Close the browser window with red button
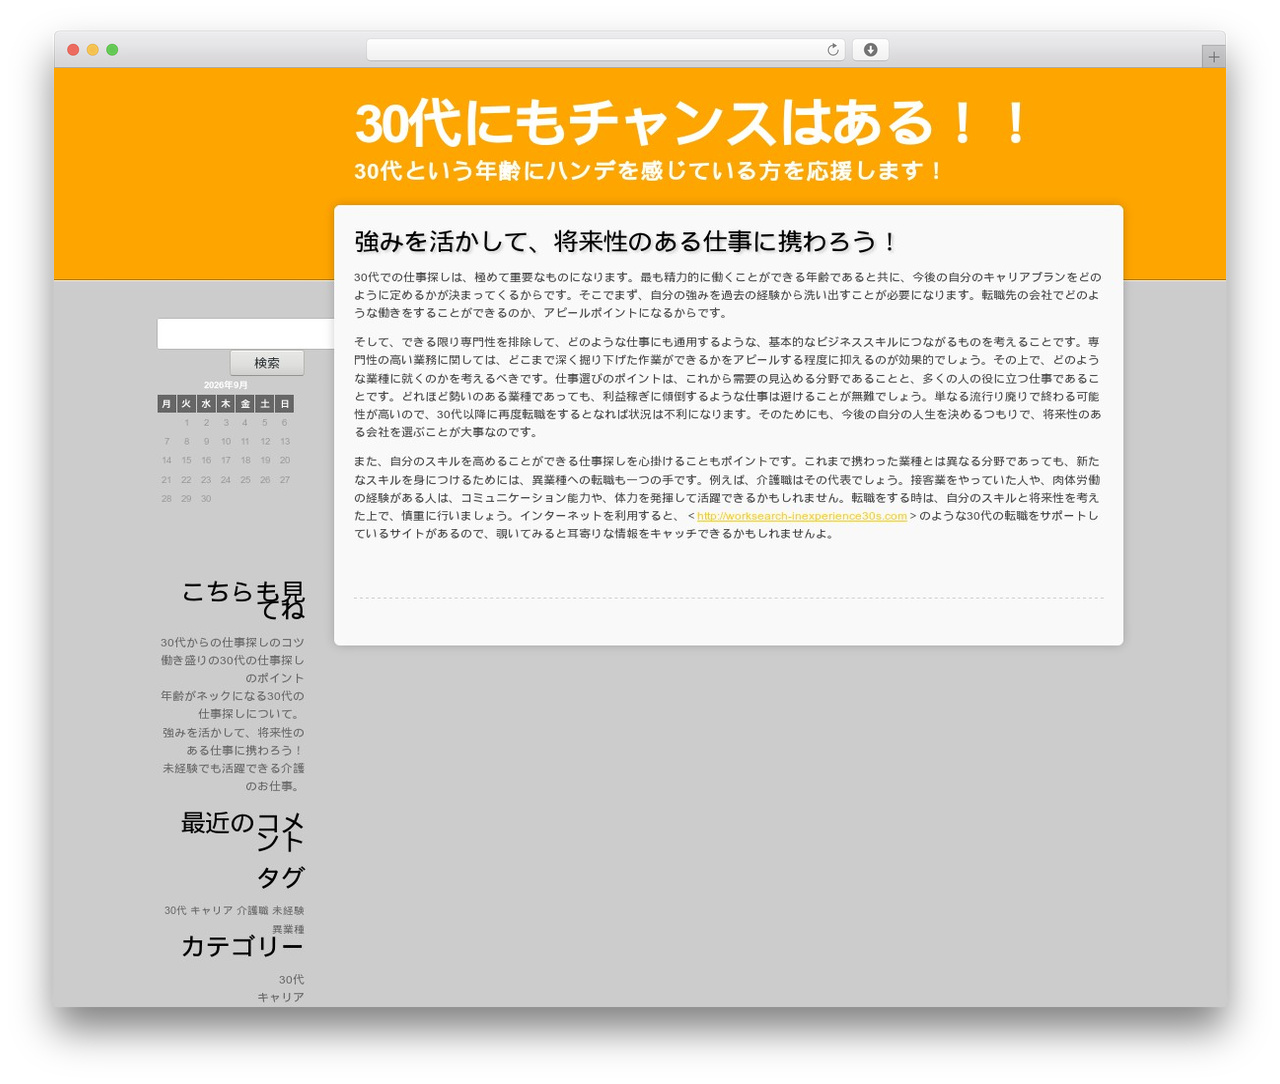The image size is (1280, 1084). (x=73, y=50)
